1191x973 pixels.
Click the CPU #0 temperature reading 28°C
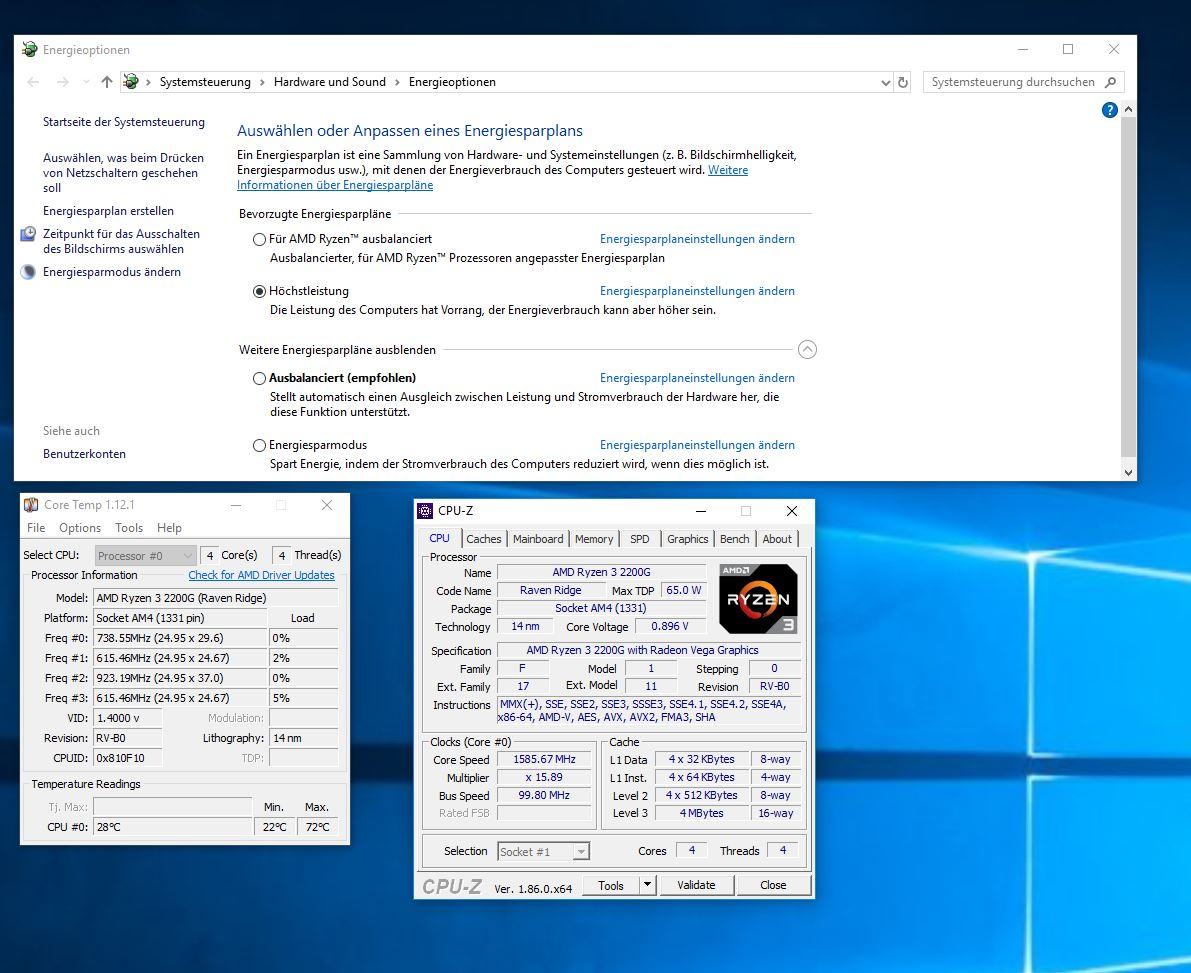click(172, 827)
